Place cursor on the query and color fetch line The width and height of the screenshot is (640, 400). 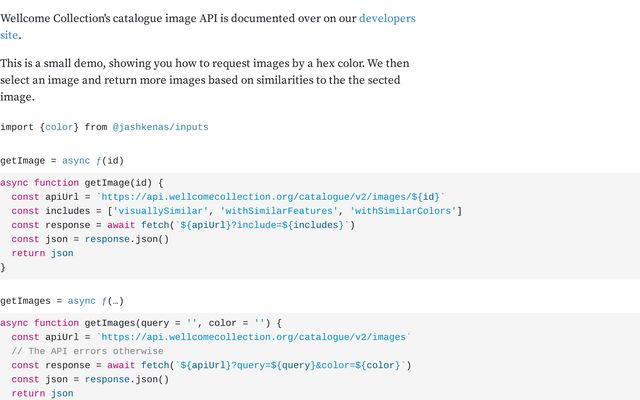pyautogui.click(x=211, y=365)
